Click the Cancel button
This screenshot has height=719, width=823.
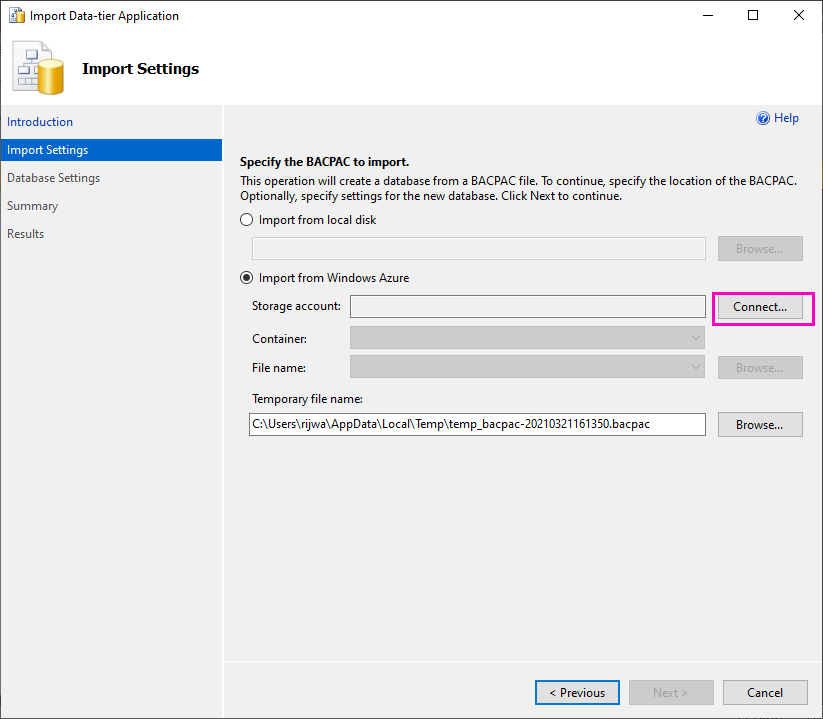point(765,692)
